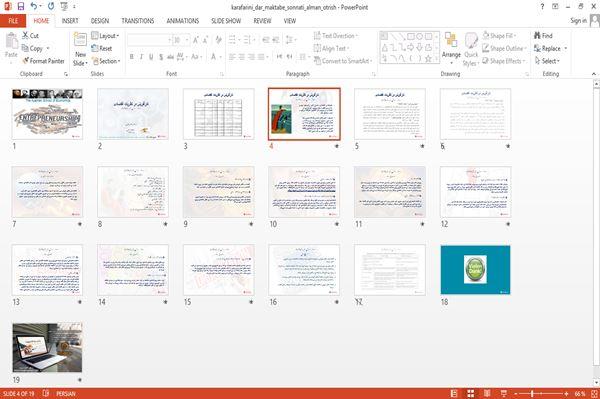
Task: Toggle text Shadow formatting
Action: click(161, 57)
